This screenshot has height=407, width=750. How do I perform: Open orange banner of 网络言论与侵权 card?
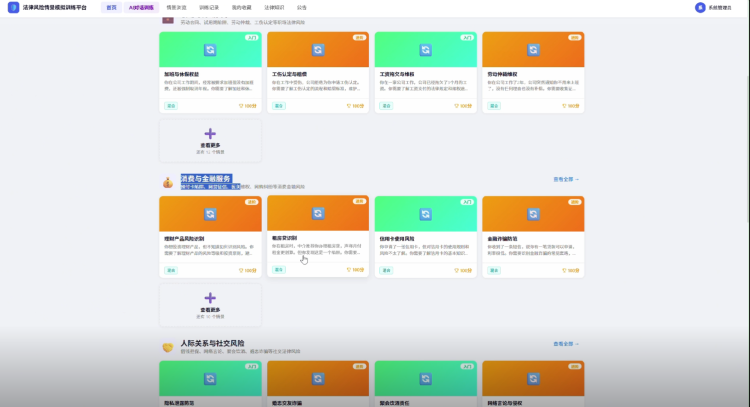point(533,378)
